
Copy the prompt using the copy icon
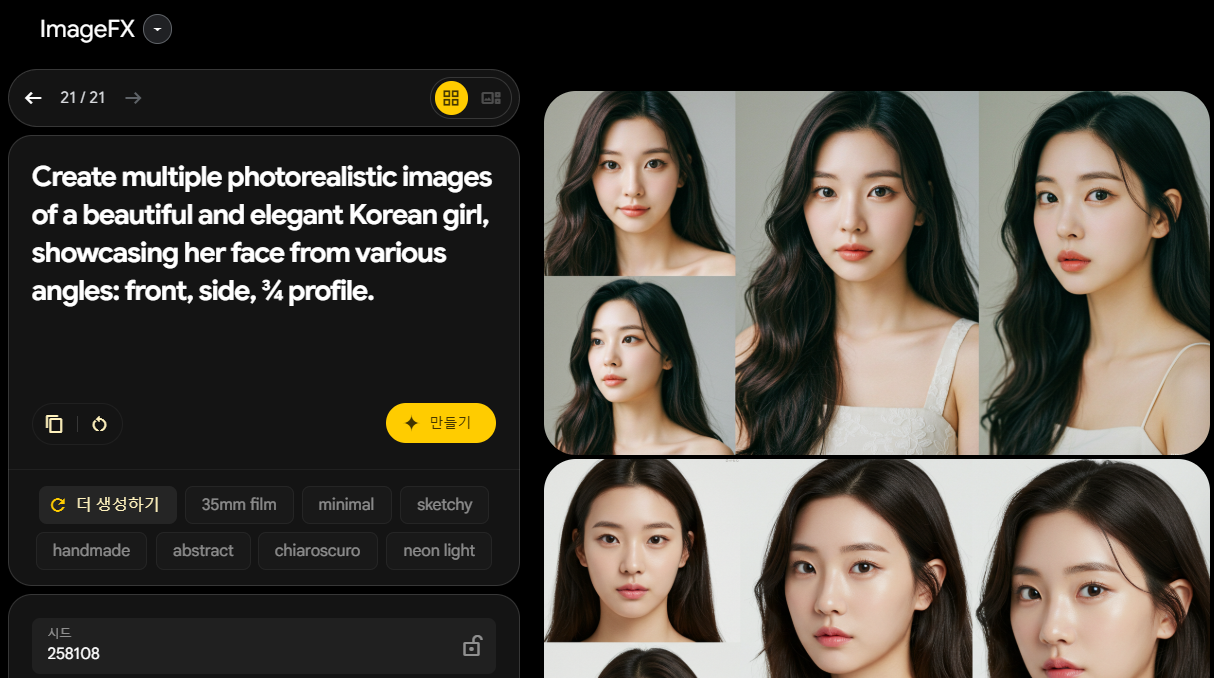pos(56,423)
